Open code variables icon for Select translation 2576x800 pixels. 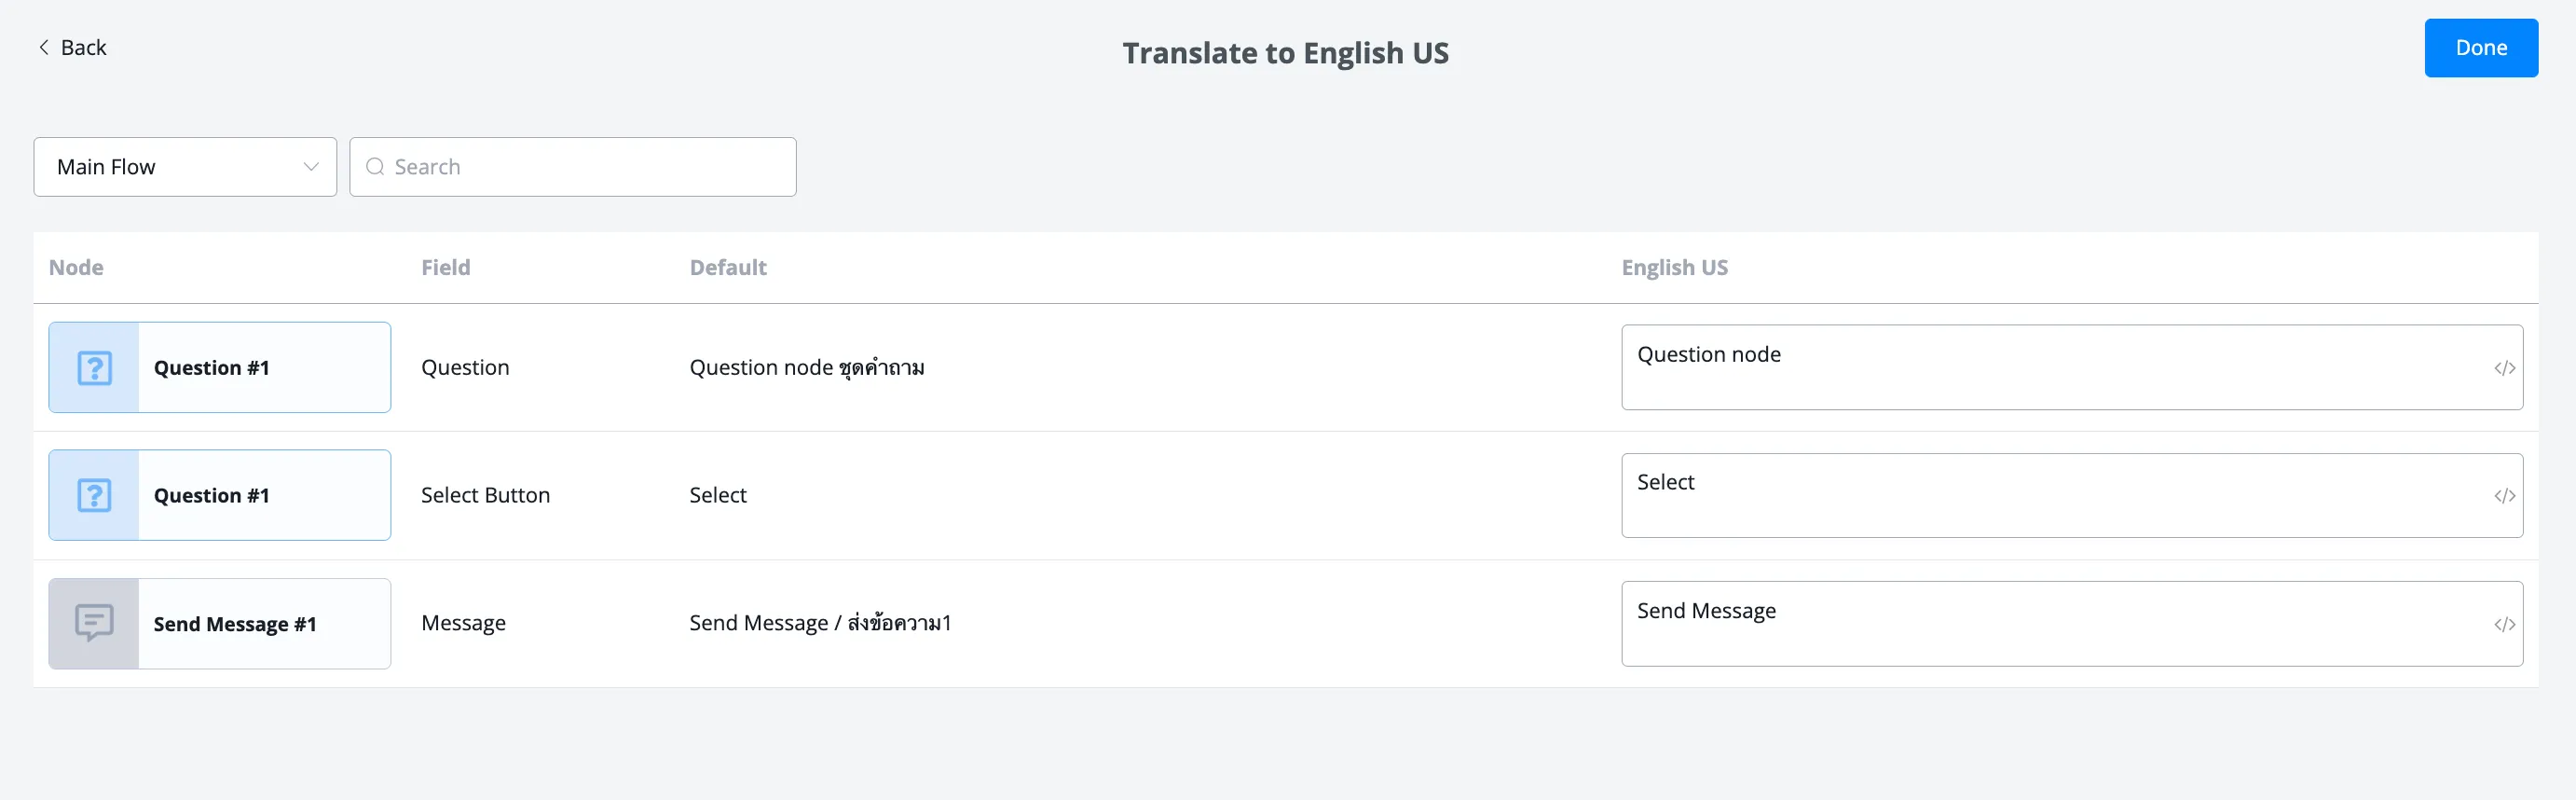[x=2504, y=496]
